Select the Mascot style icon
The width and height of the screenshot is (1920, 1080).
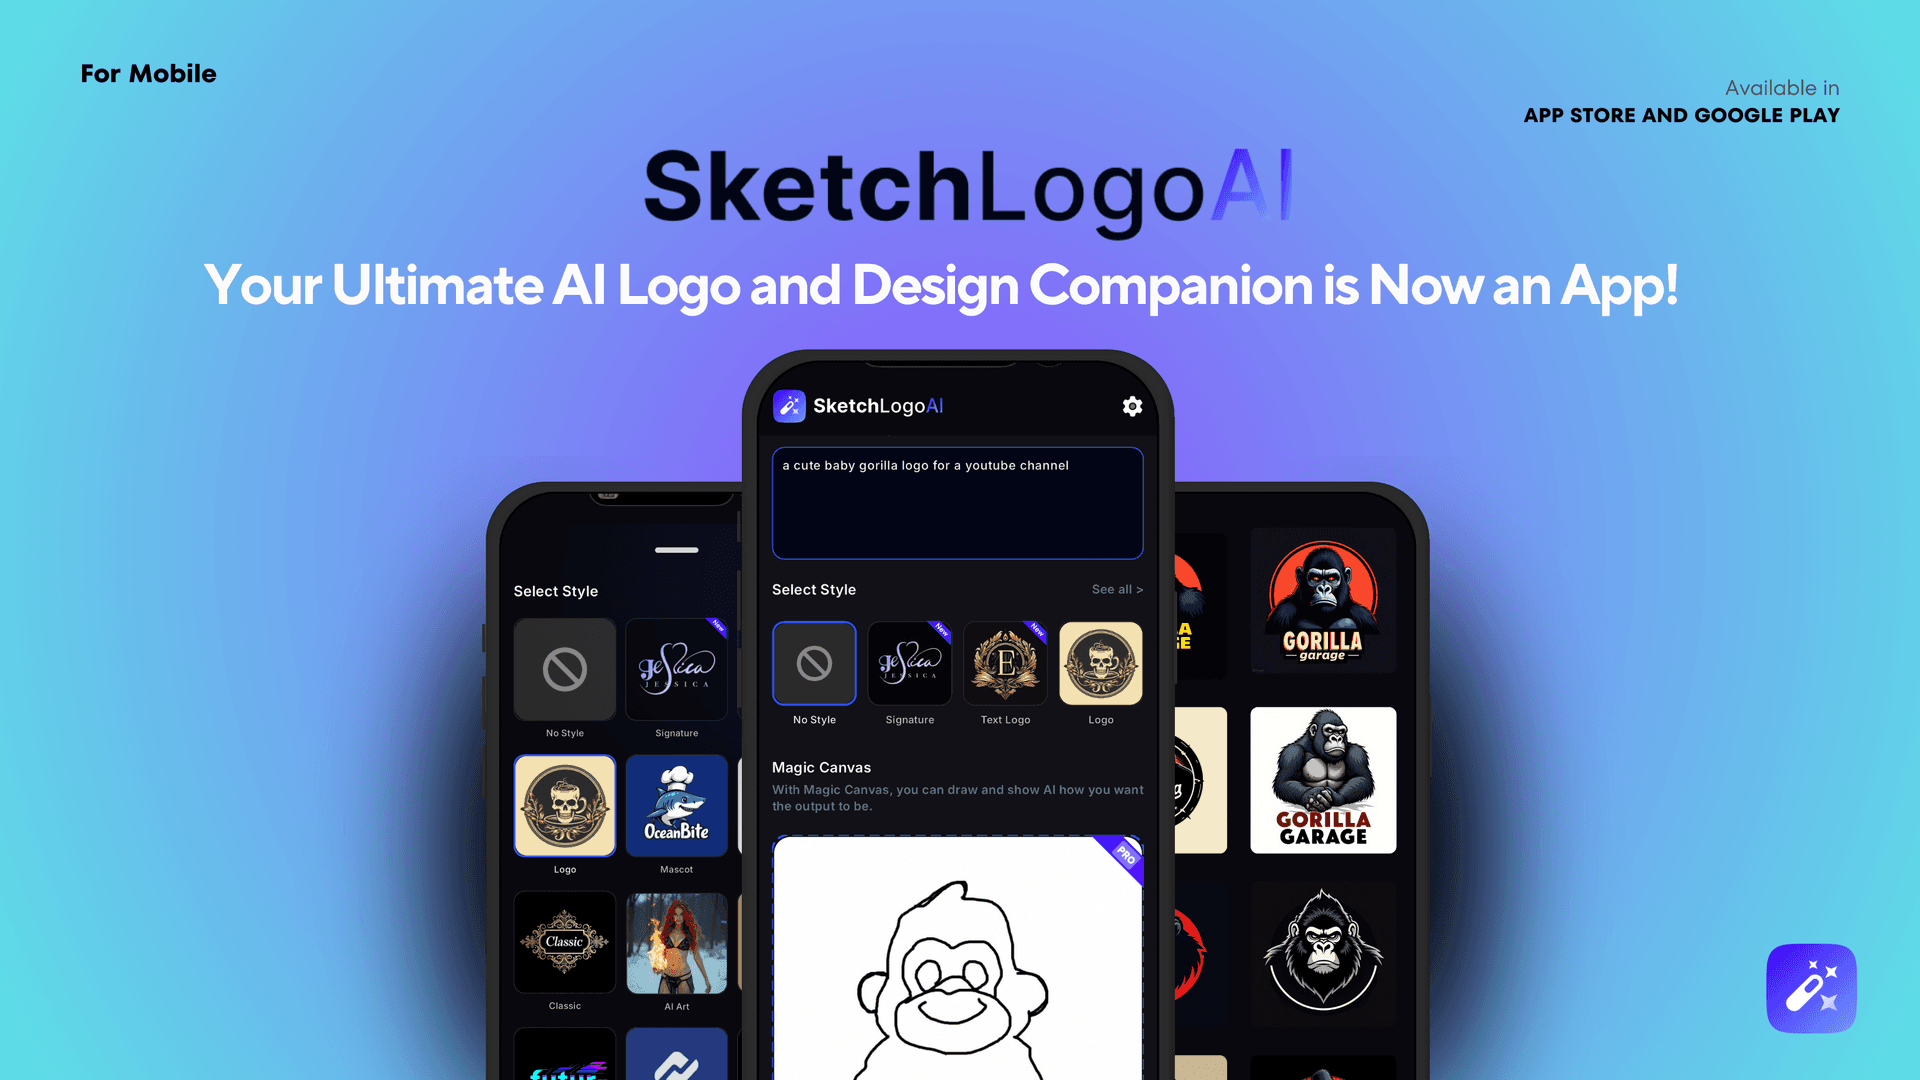(x=674, y=804)
